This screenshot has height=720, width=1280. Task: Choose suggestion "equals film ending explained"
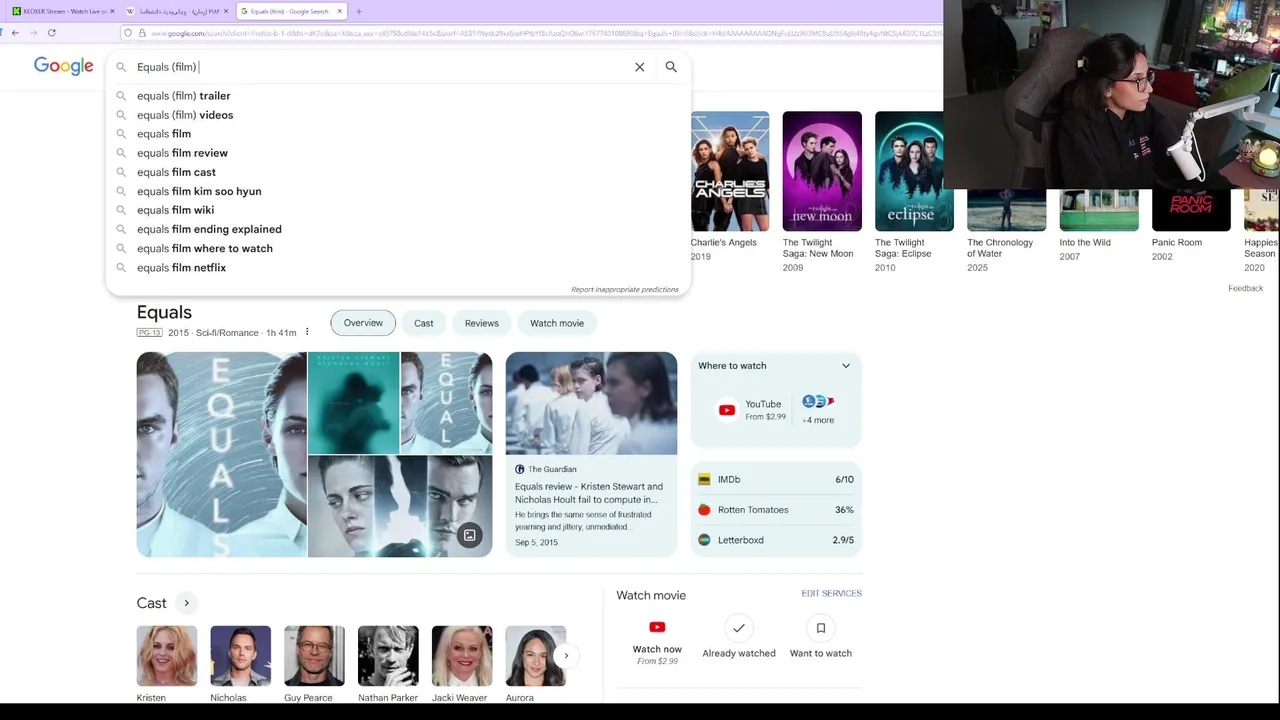point(210,229)
